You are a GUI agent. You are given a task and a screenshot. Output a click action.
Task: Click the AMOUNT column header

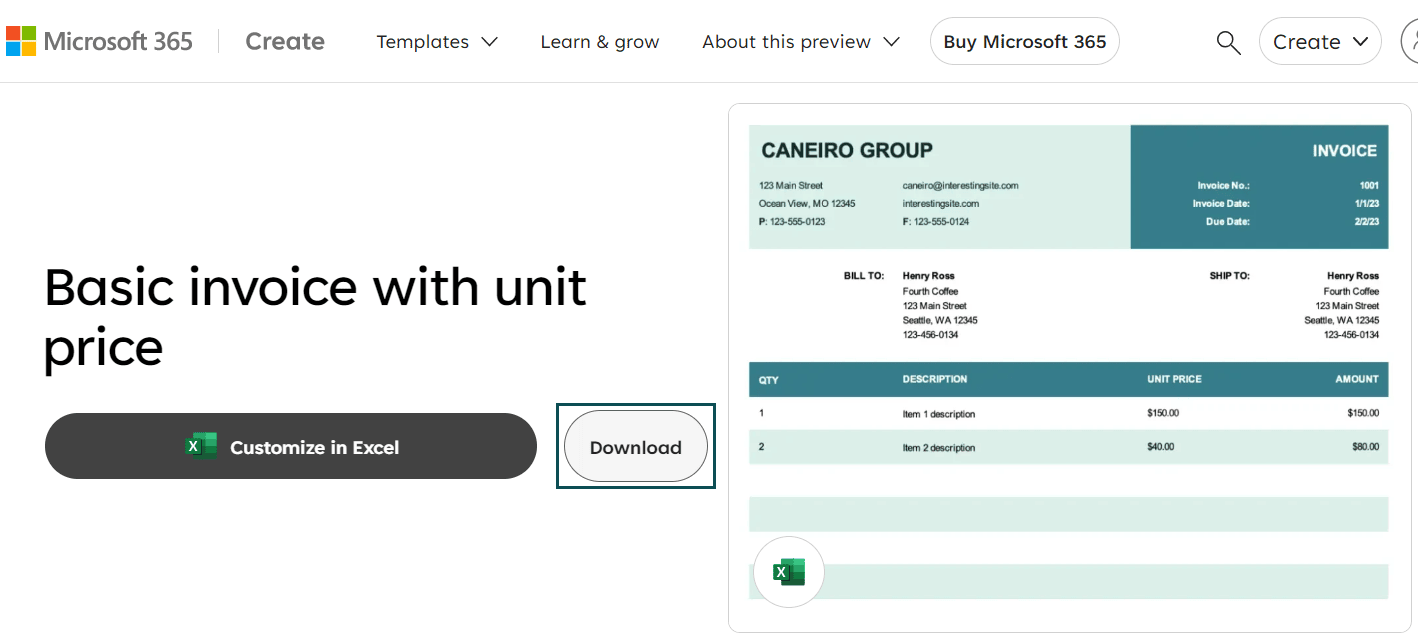pyautogui.click(x=1357, y=379)
